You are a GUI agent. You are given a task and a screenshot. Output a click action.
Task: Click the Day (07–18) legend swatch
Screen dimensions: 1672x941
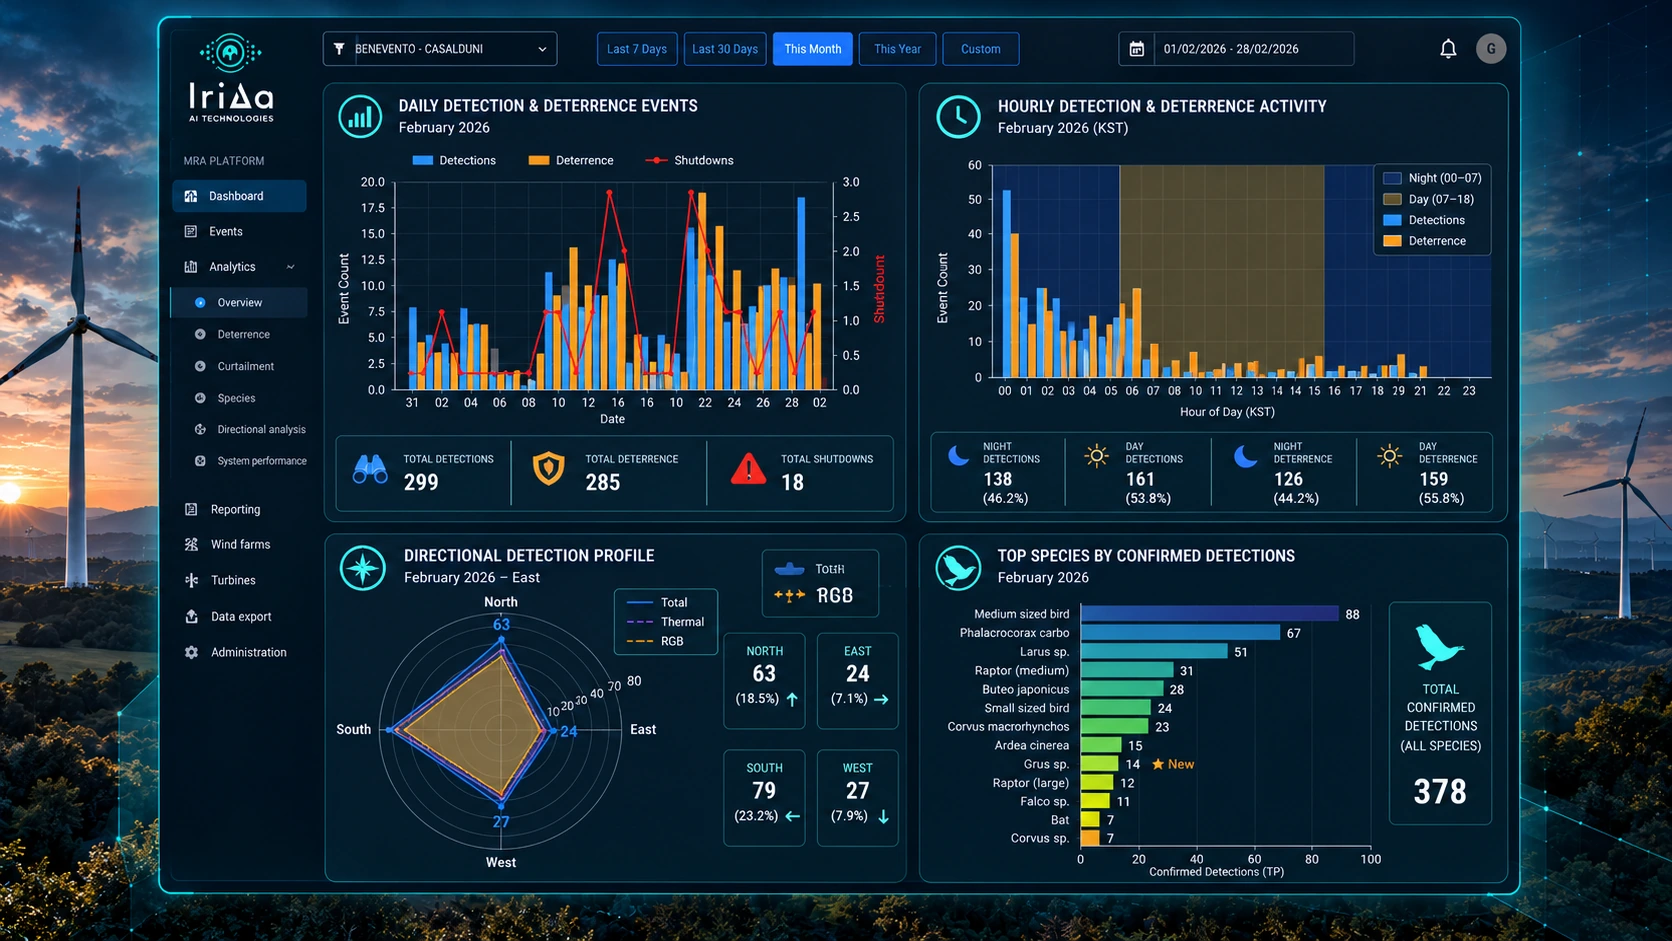pos(1392,199)
